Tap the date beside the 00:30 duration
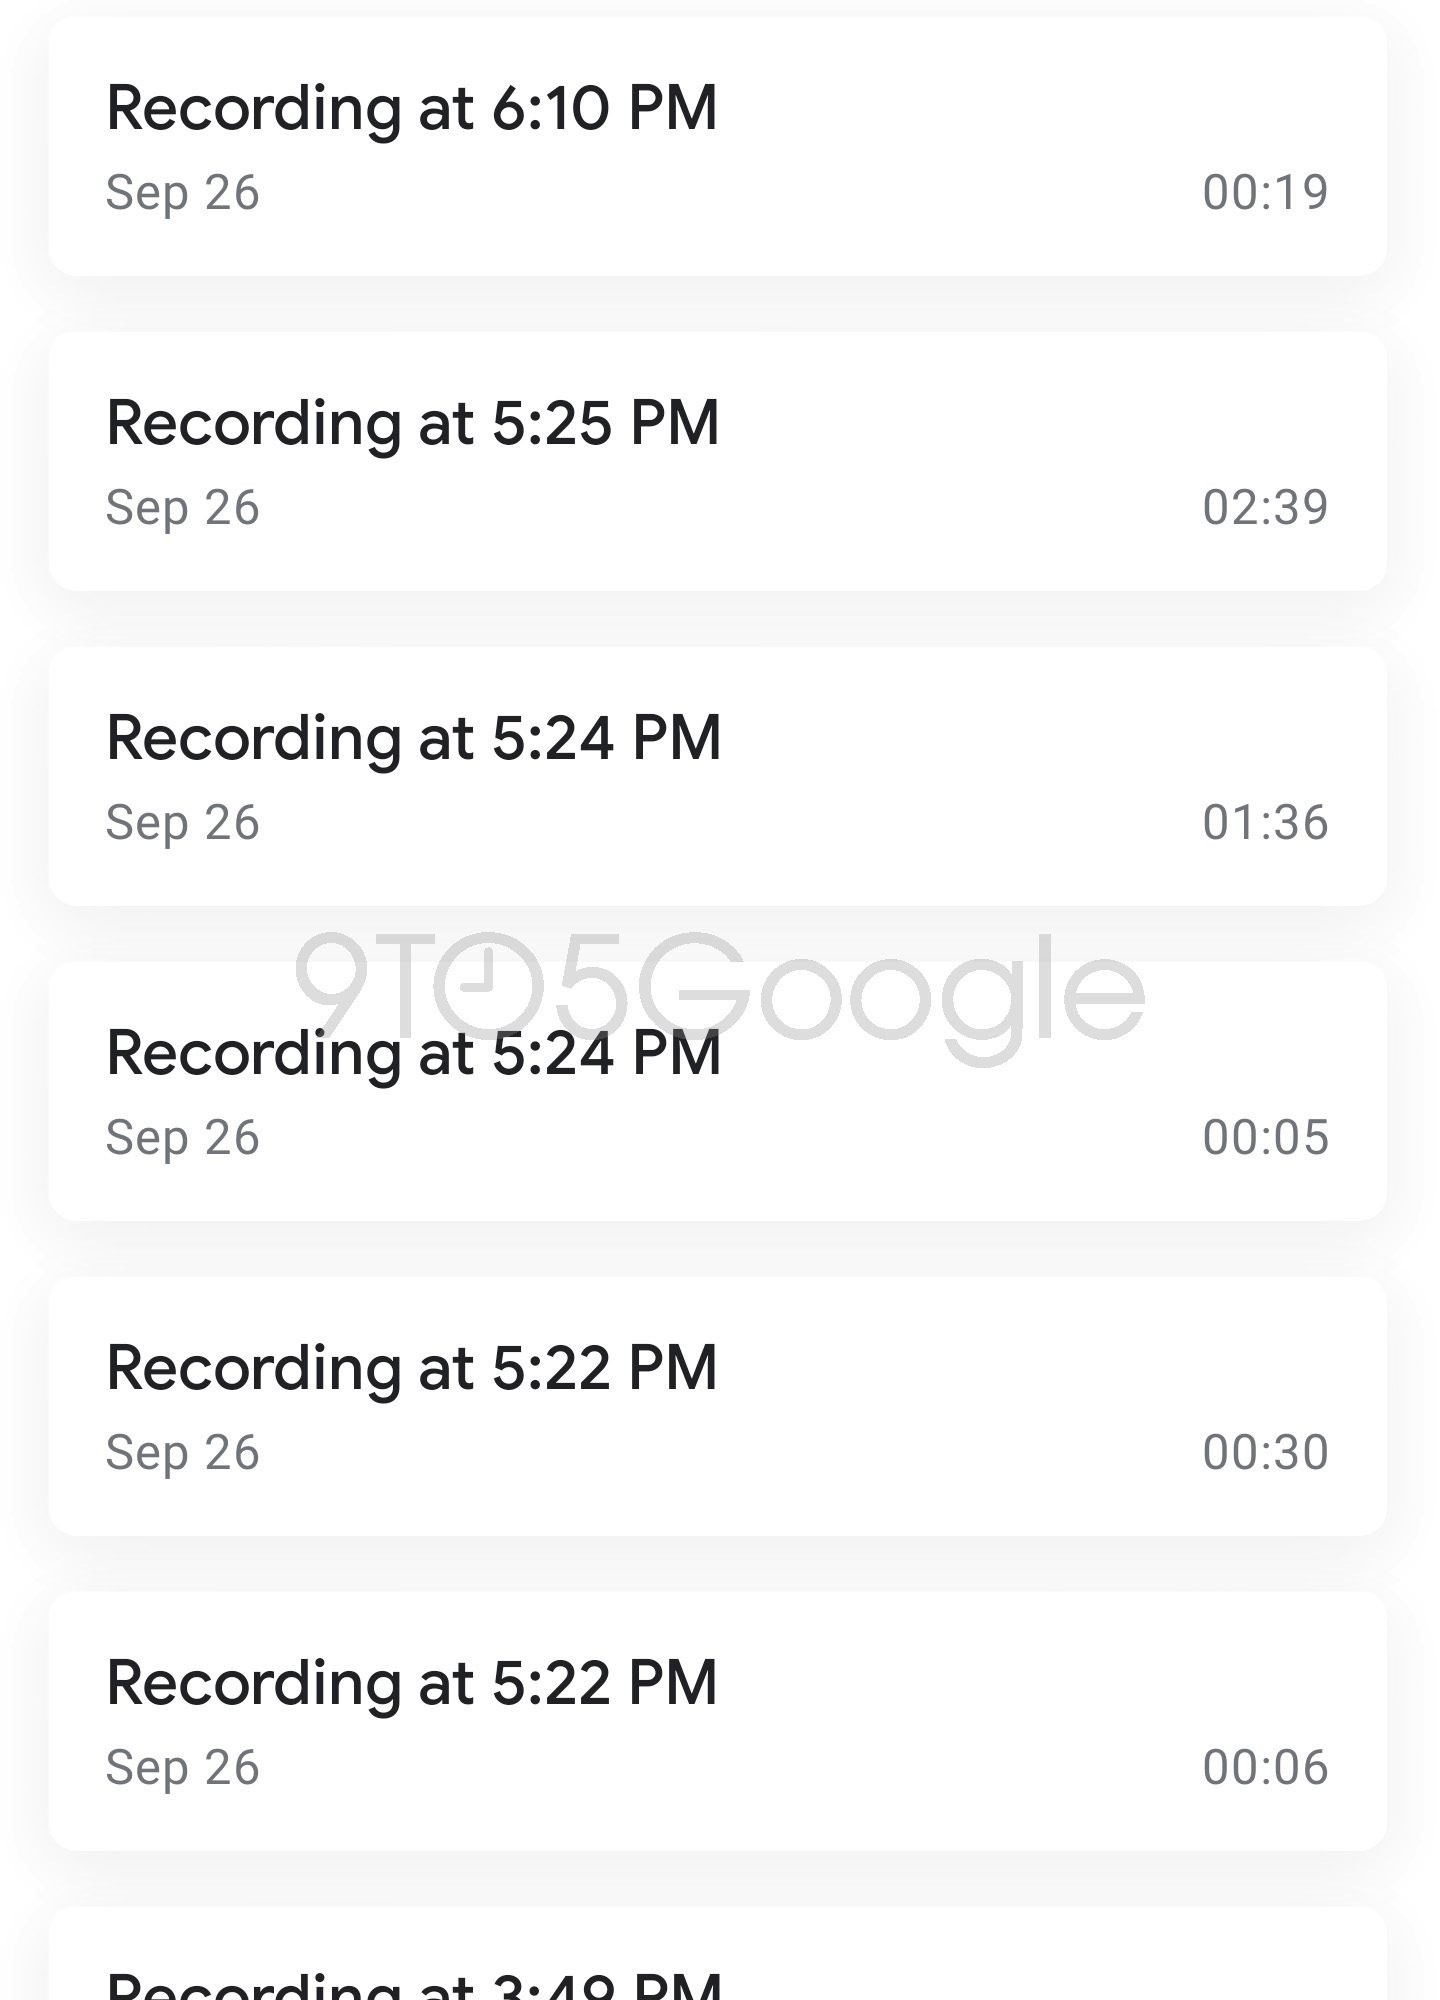This screenshot has width=1440, height=2000. click(x=183, y=1452)
